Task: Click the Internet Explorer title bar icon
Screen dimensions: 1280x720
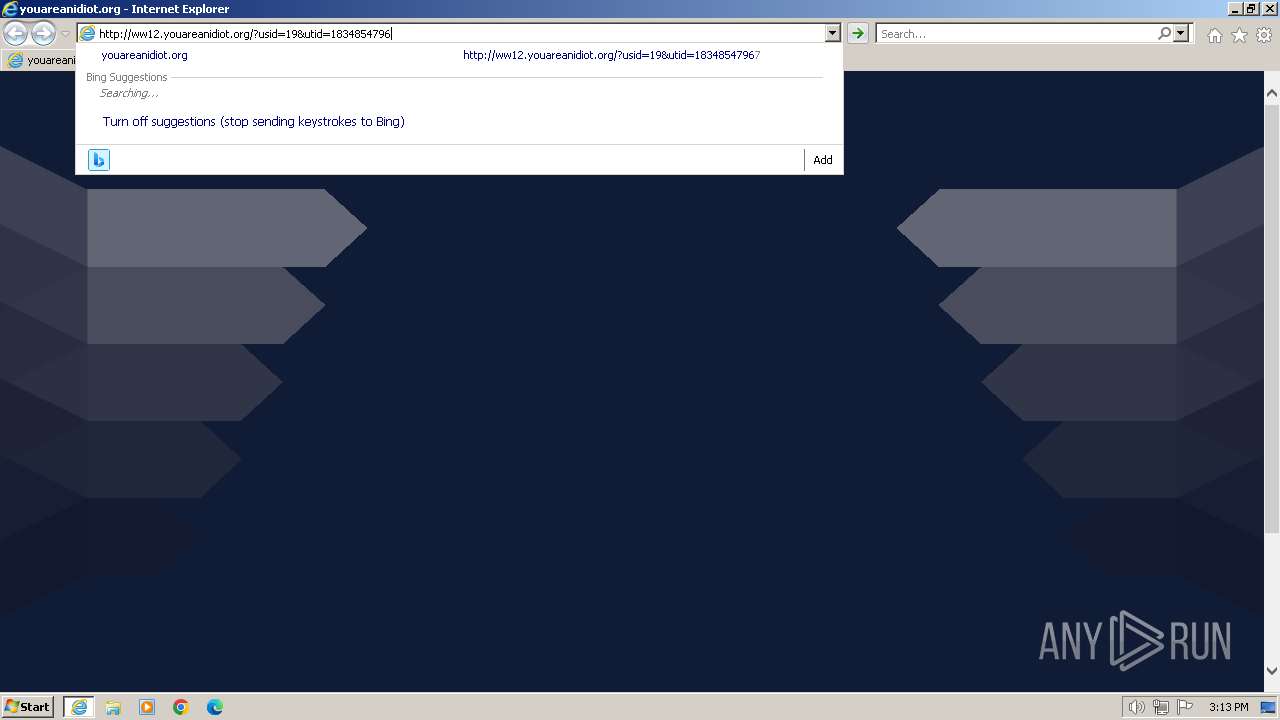Action: pyautogui.click(x=10, y=9)
